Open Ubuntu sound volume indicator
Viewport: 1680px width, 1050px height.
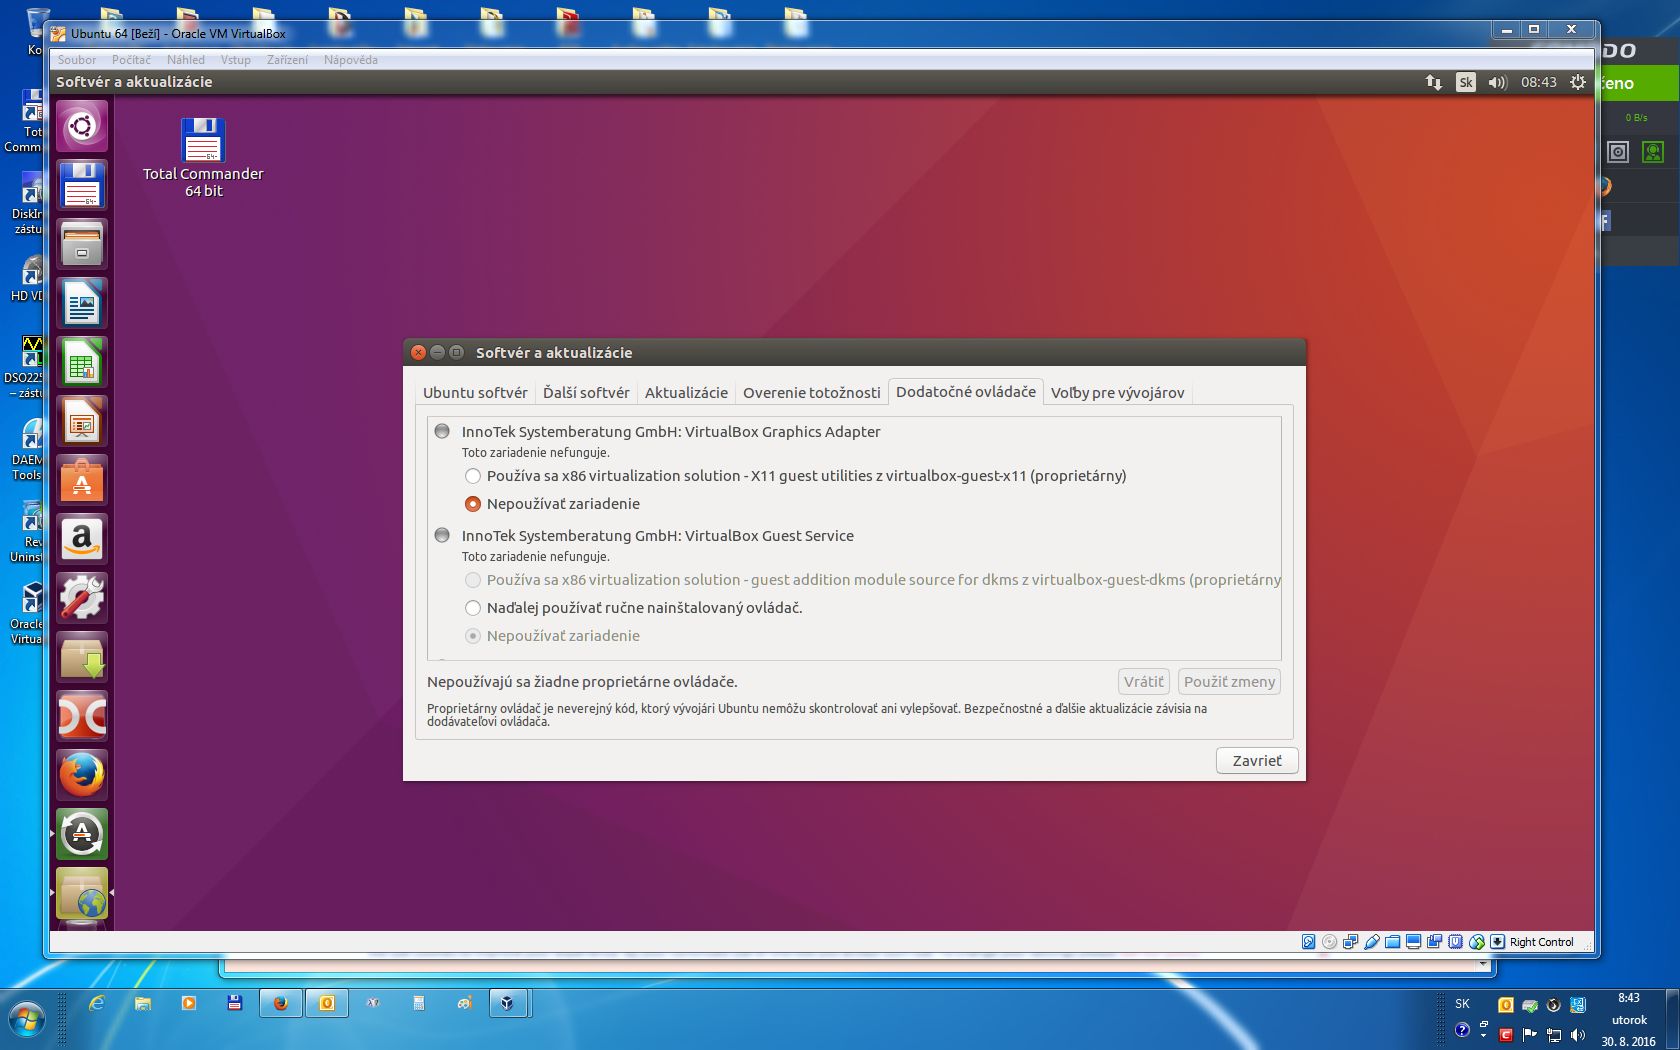point(1497,82)
